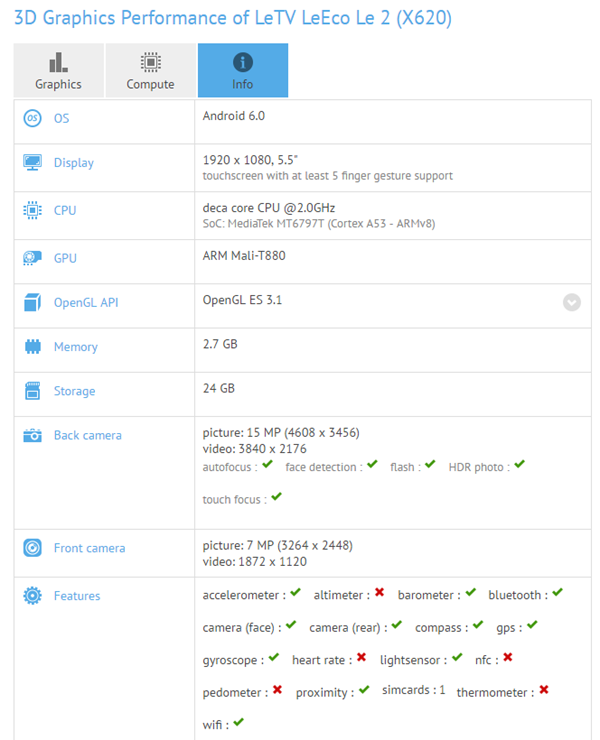Click the CPU chip icon
This screenshot has width=600, height=740.
point(33,210)
